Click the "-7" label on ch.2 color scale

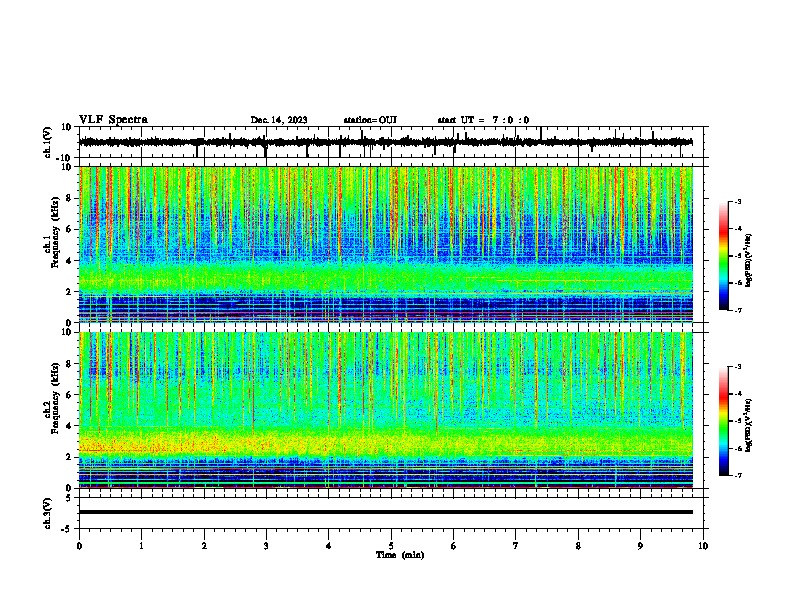click(x=738, y=475)
